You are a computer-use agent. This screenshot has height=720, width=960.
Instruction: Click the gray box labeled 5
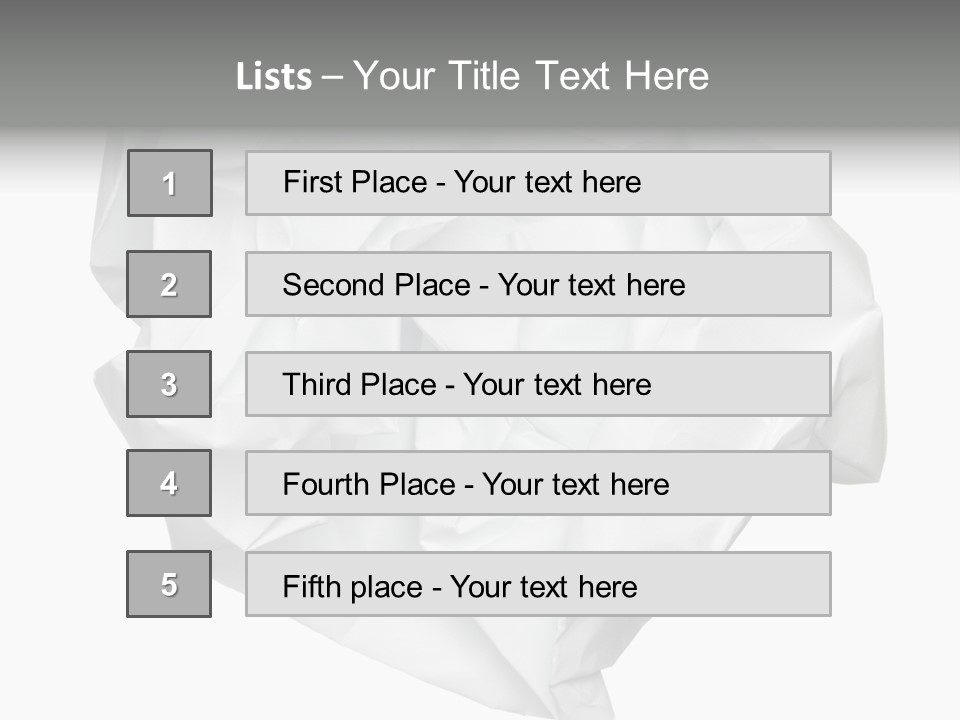pyautogui.click(x=169, y=584)
